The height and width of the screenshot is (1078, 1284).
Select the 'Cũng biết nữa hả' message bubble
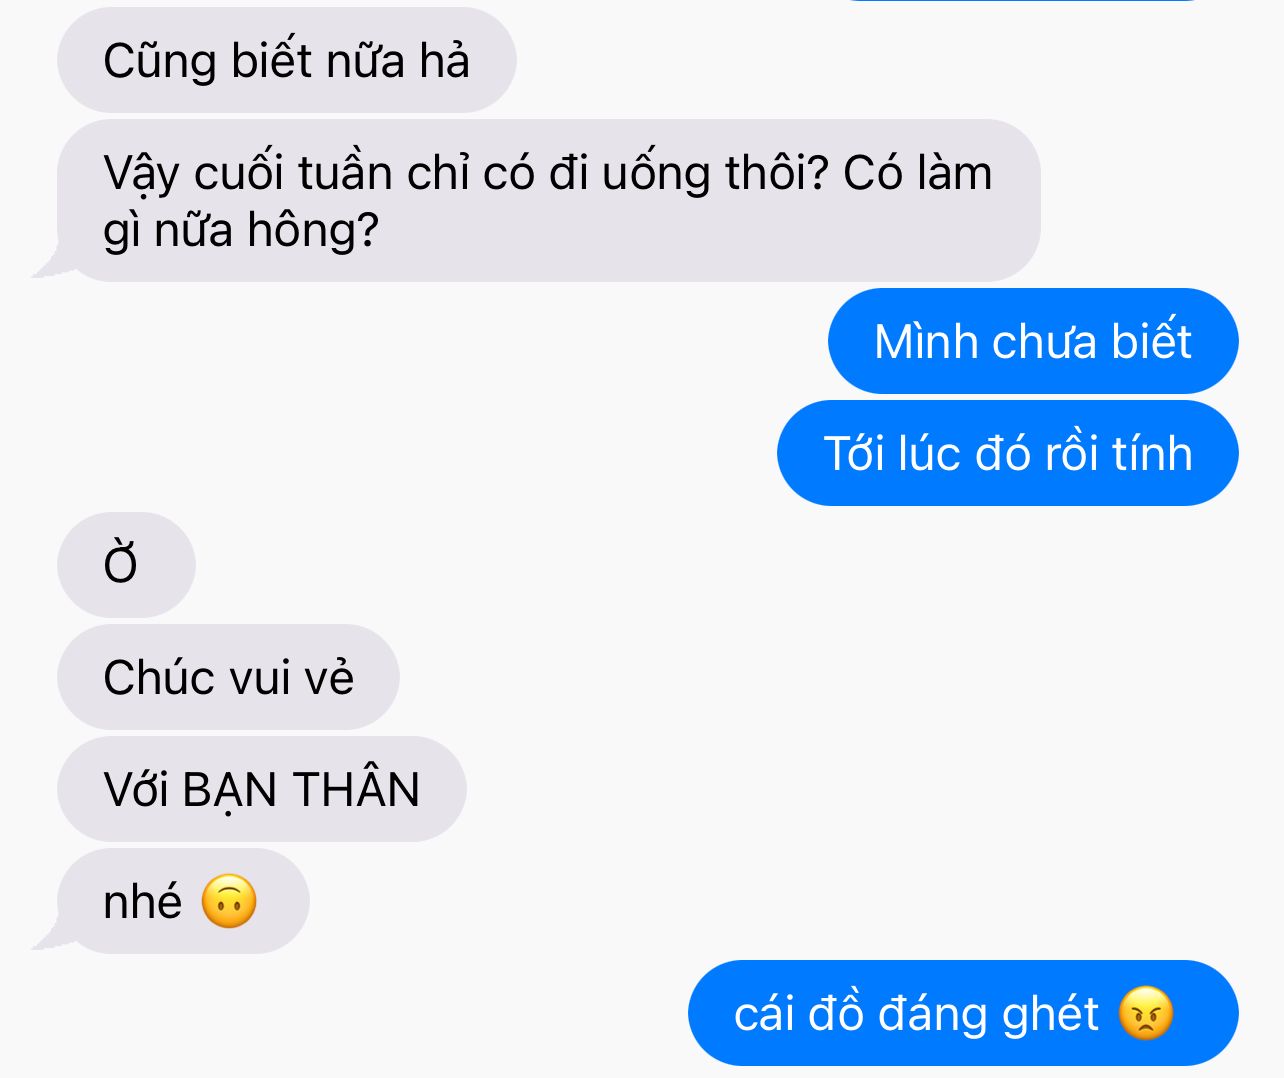pos(287,60)
